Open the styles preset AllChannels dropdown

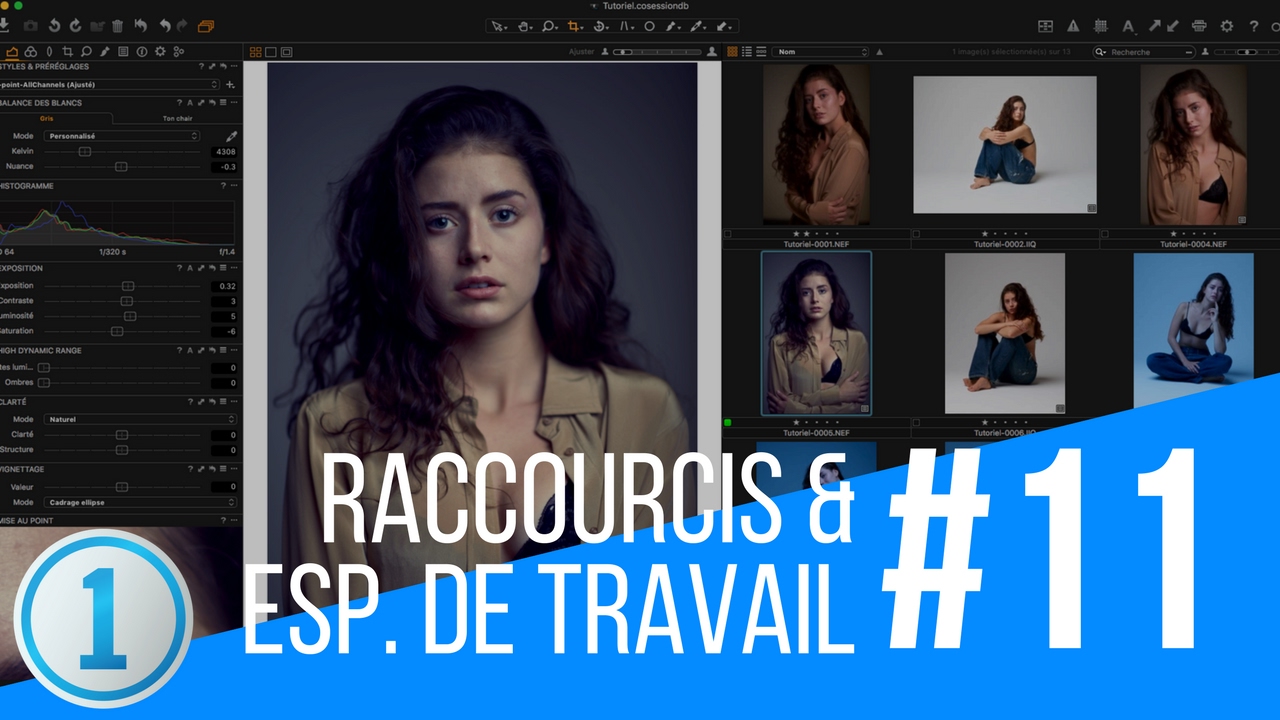110,85
